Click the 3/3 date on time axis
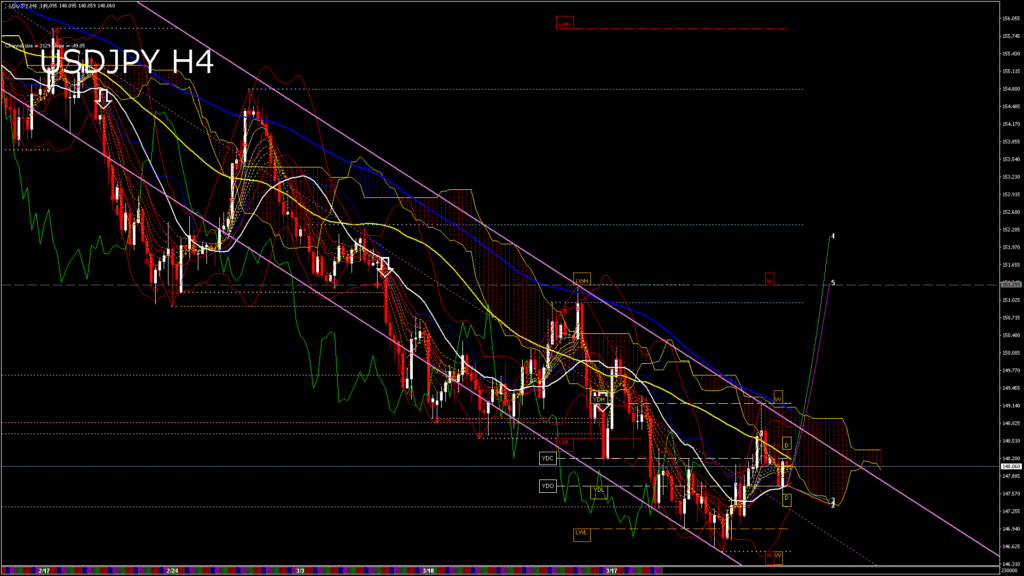Screen dimensions: 1024x576 [x=300, y=570]
